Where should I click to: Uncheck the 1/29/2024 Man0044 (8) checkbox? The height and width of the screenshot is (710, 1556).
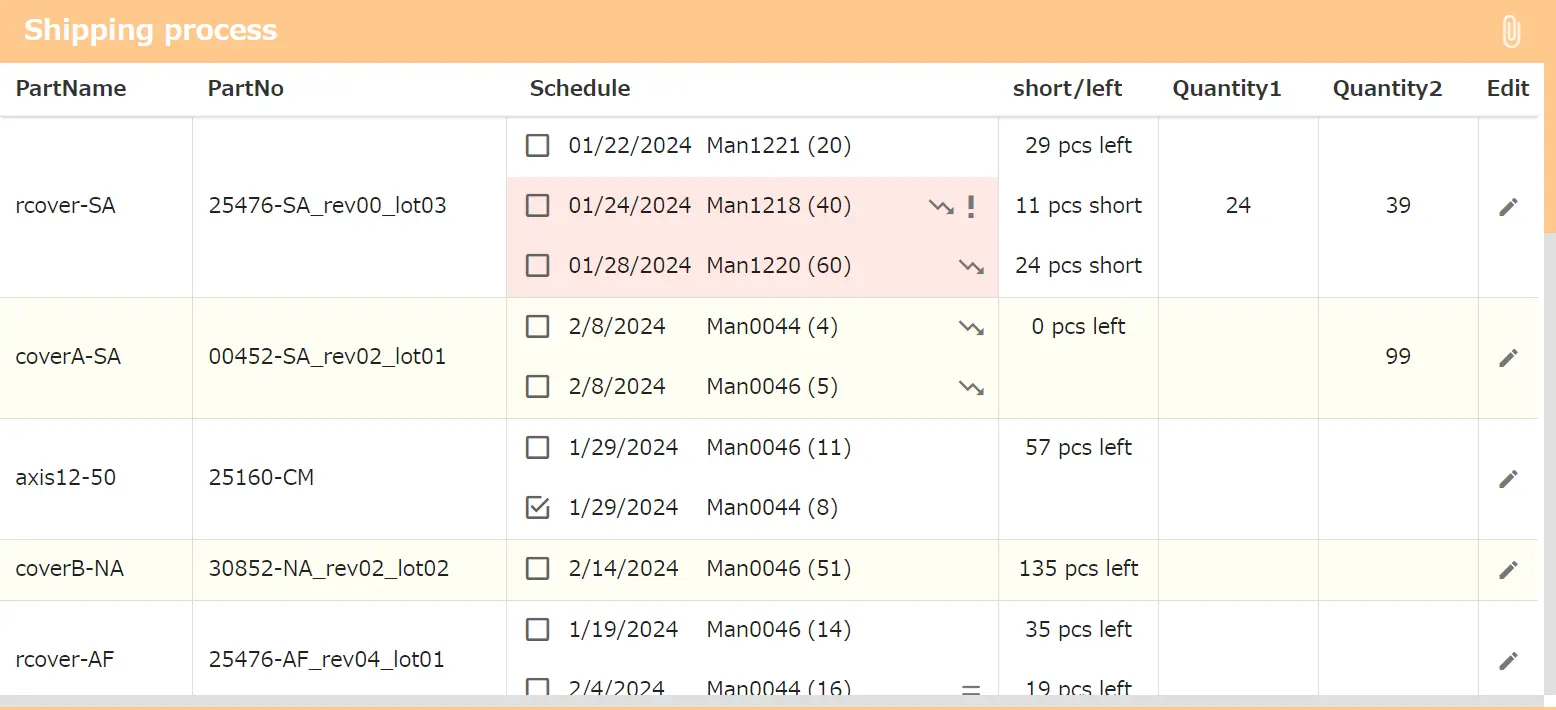(x=538, y=508)
